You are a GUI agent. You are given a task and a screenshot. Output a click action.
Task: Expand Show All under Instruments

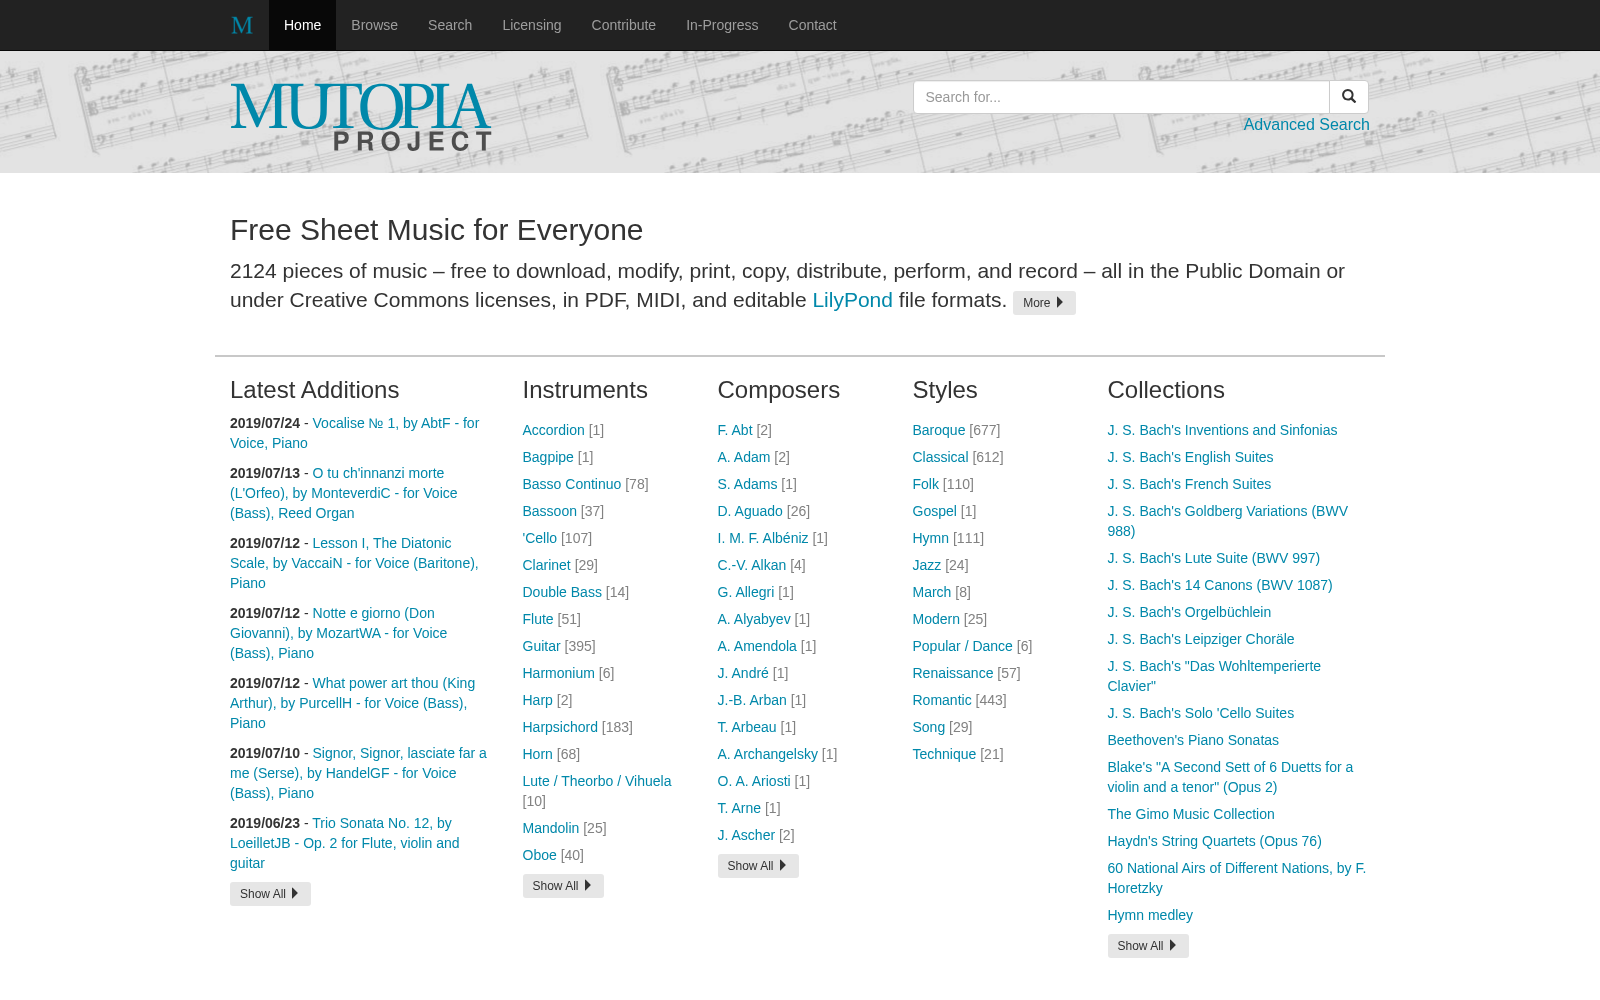tap(563, 886)
